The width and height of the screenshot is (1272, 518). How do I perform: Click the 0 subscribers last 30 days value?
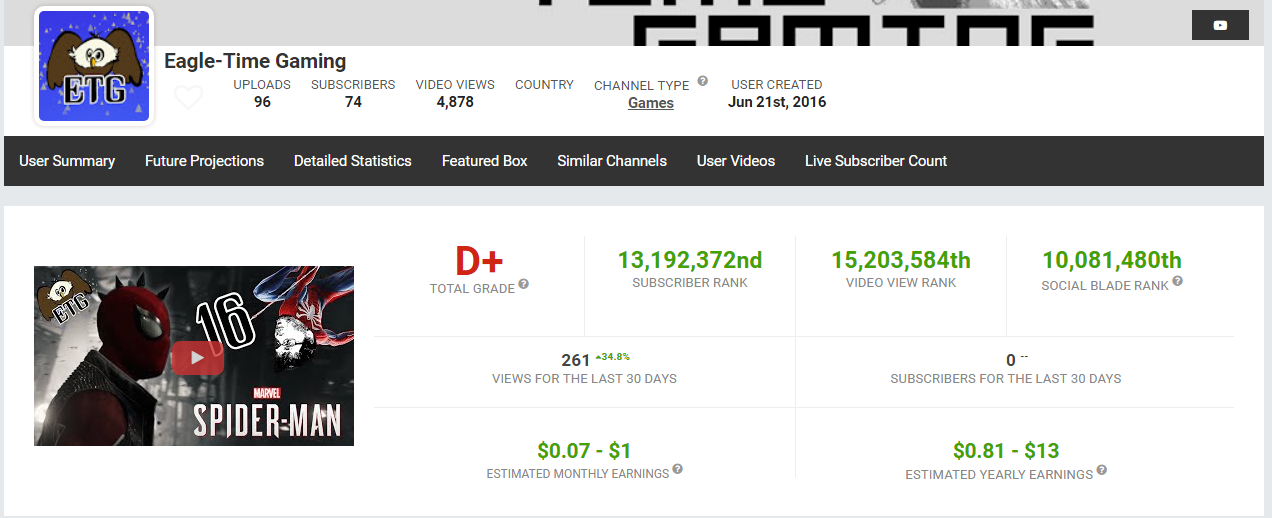1011,360
